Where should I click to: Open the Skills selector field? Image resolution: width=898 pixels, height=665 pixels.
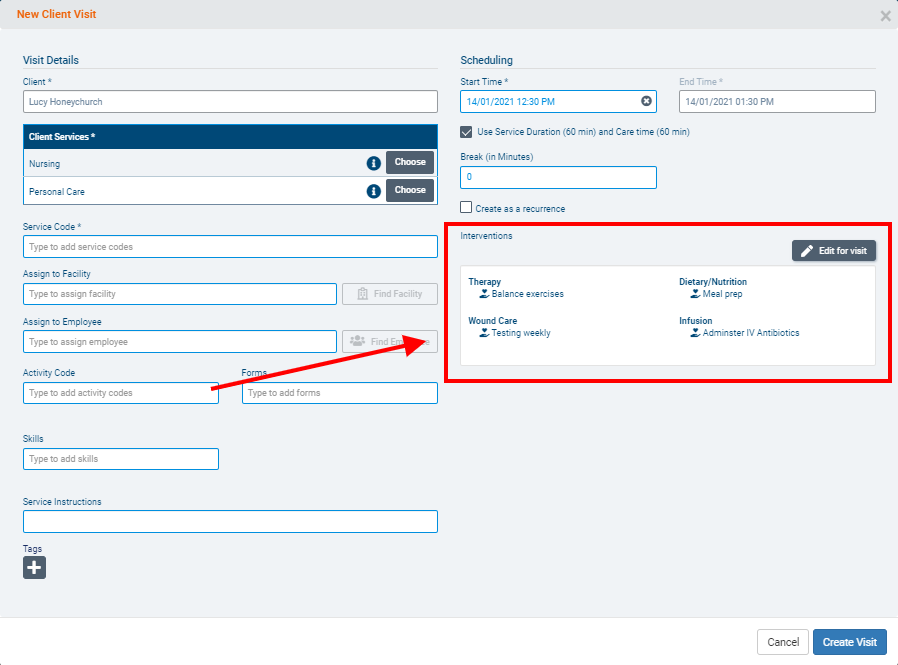point(120,459)
